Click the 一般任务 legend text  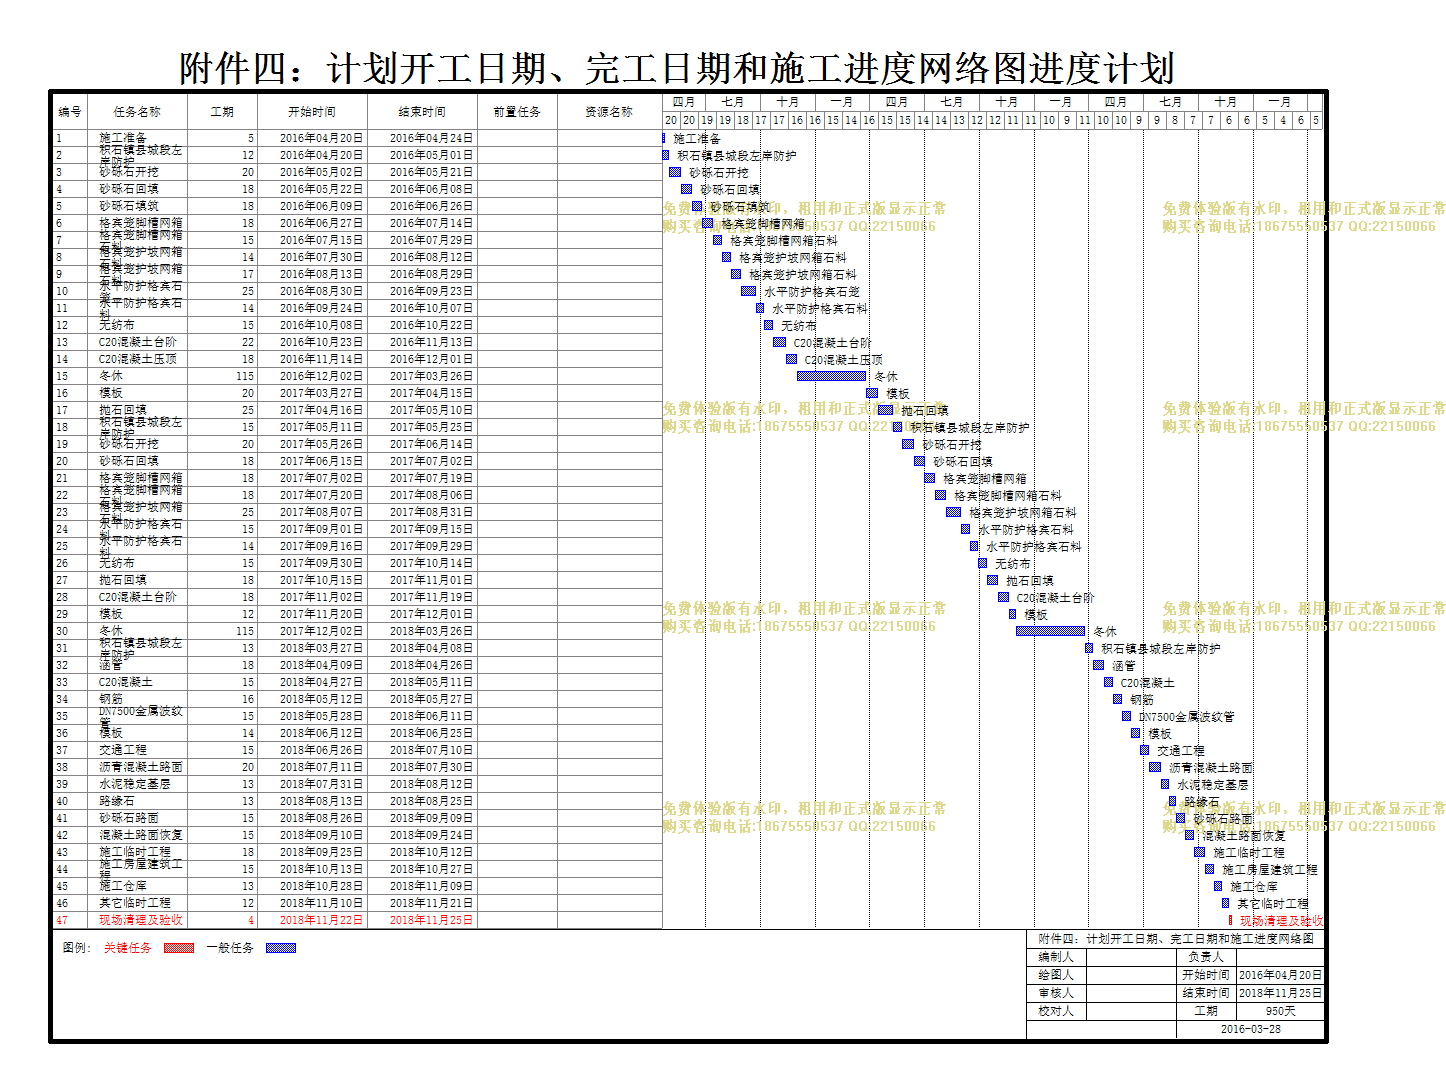230,948
